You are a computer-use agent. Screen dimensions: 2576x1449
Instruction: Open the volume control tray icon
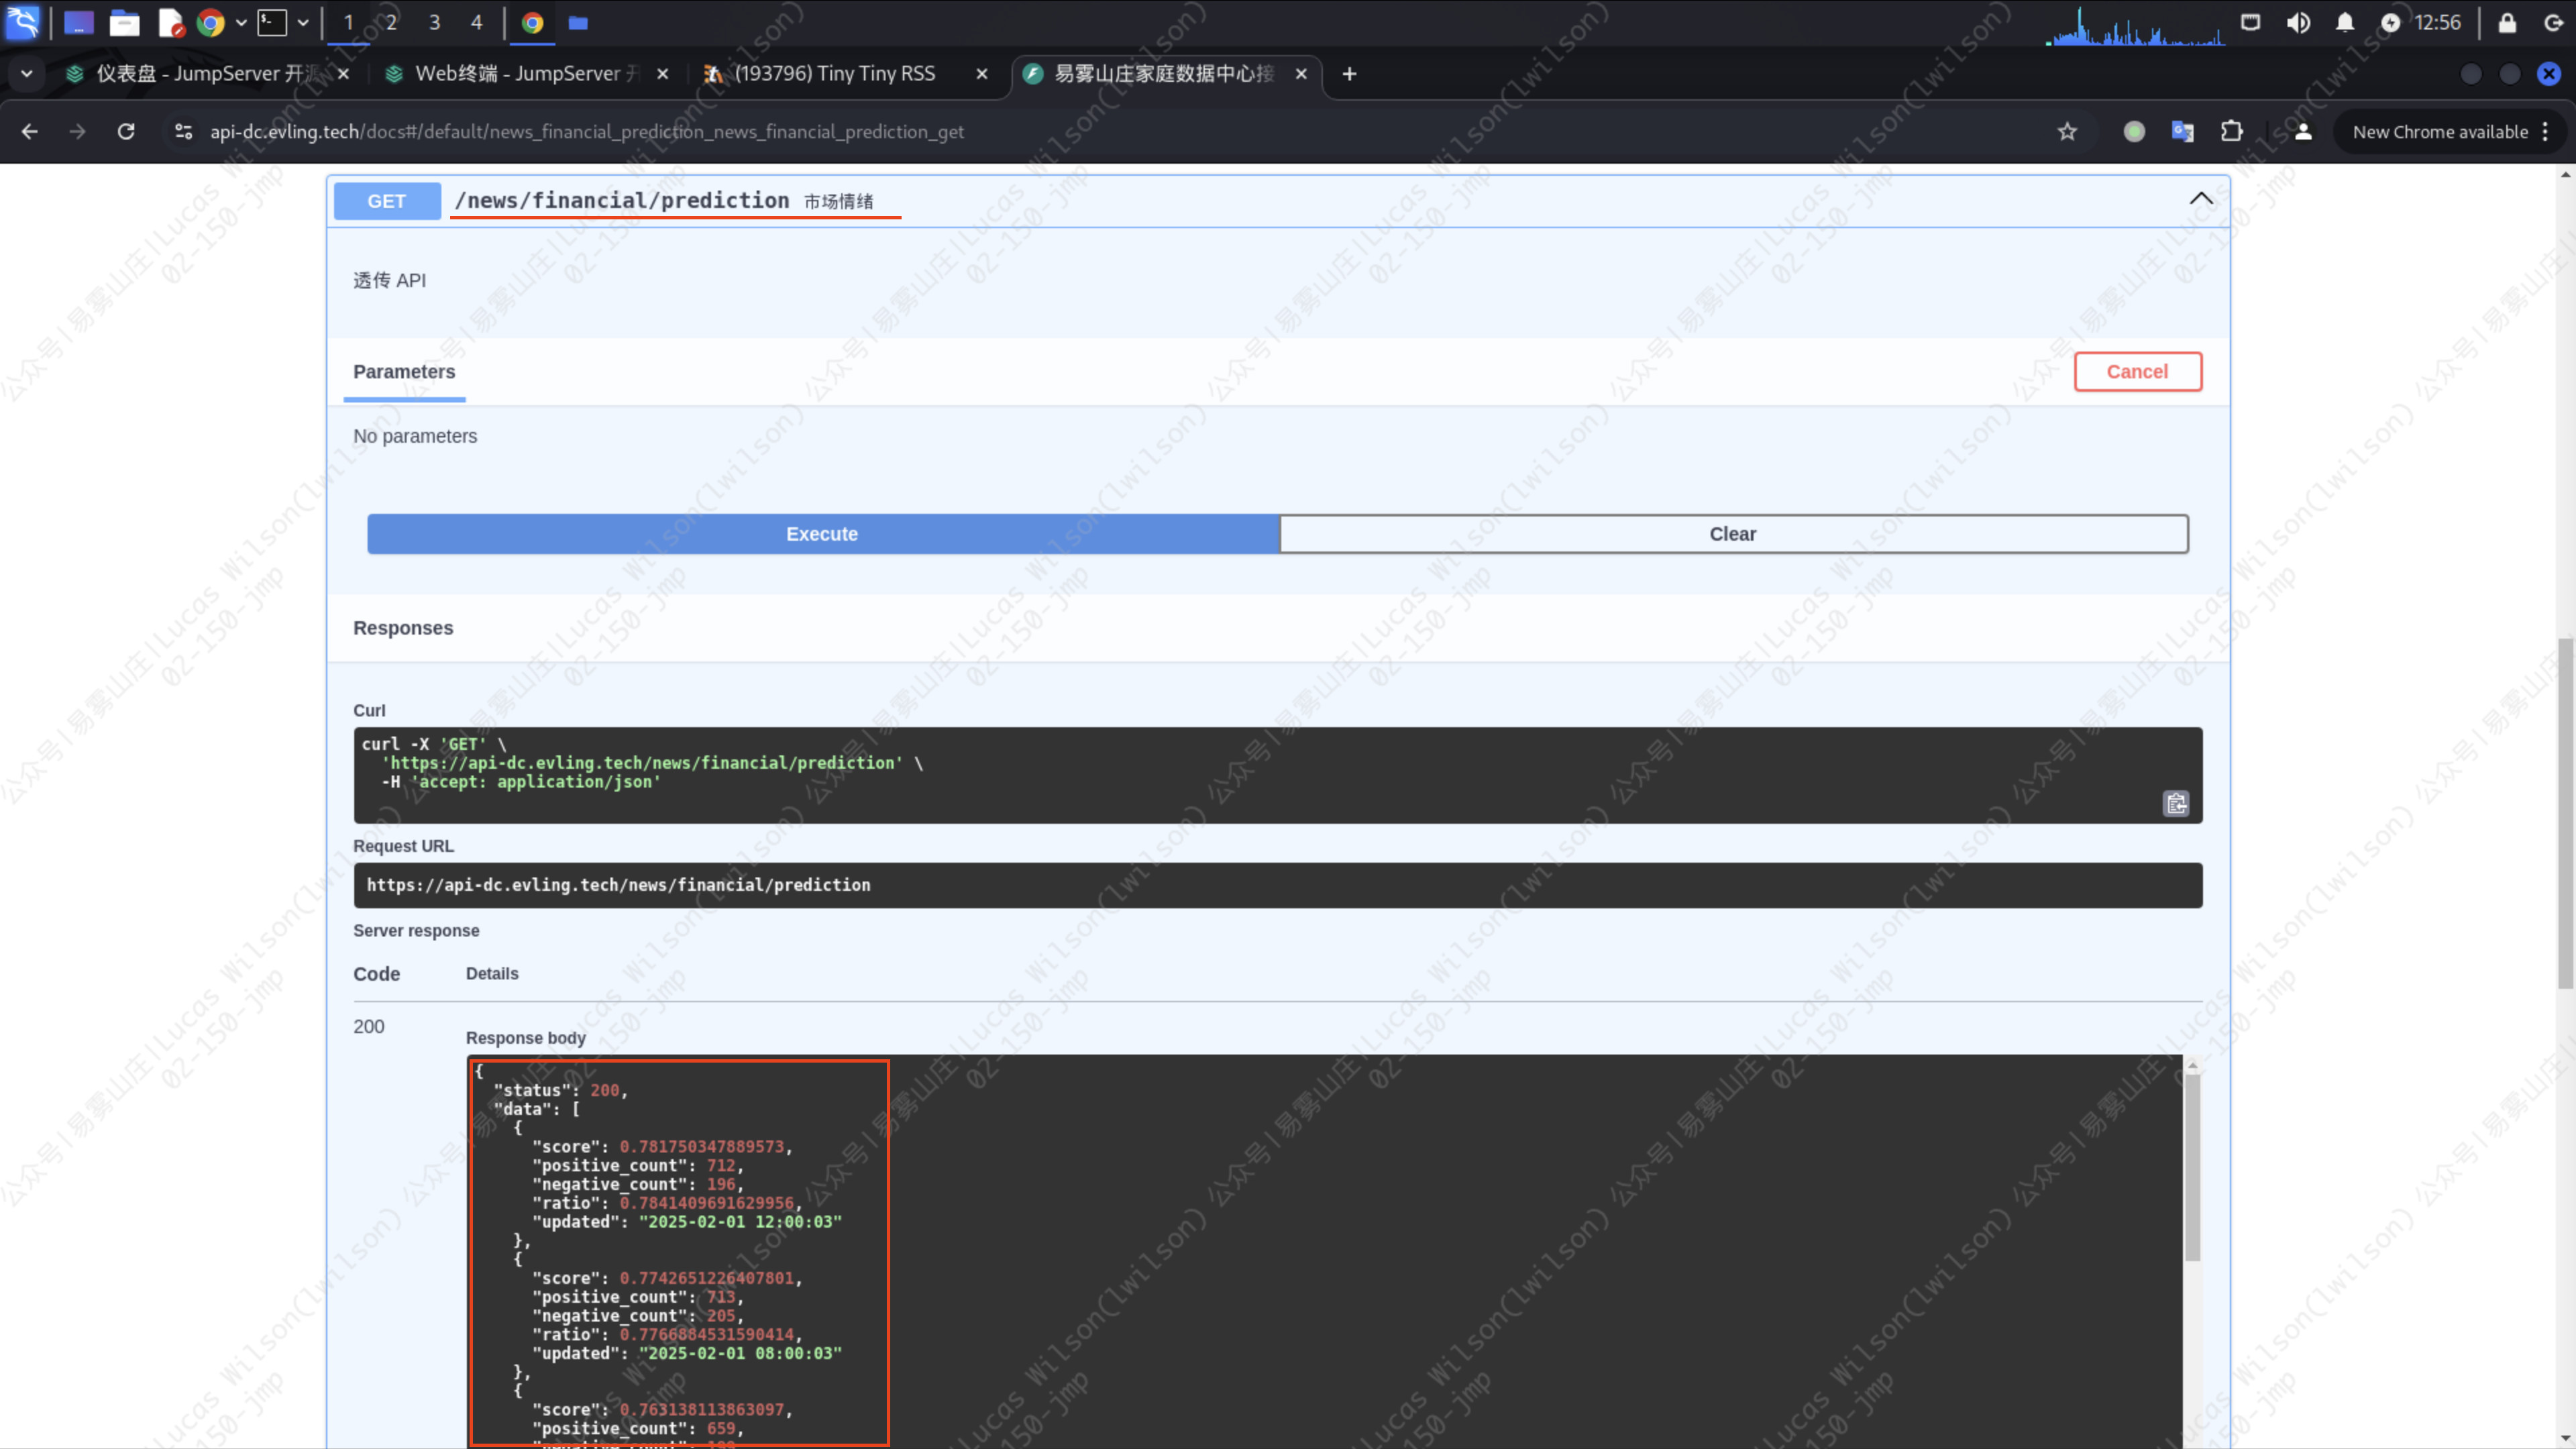[2298, 22]
